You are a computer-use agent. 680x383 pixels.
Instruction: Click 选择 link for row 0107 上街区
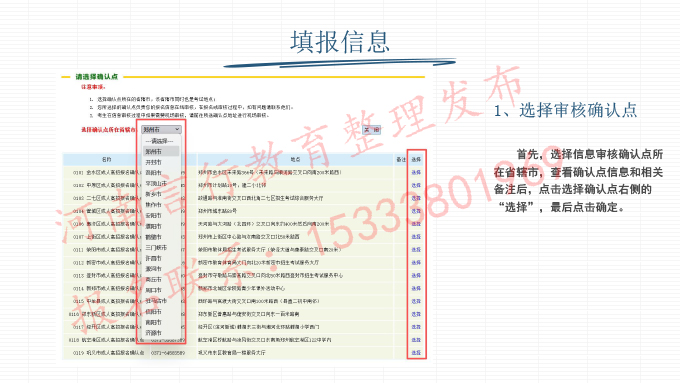[416, 237]
